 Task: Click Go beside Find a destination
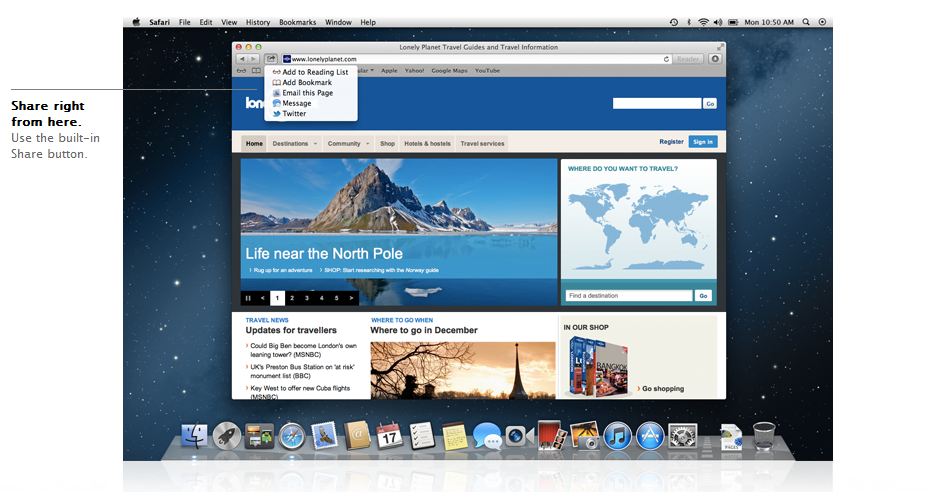703,295
